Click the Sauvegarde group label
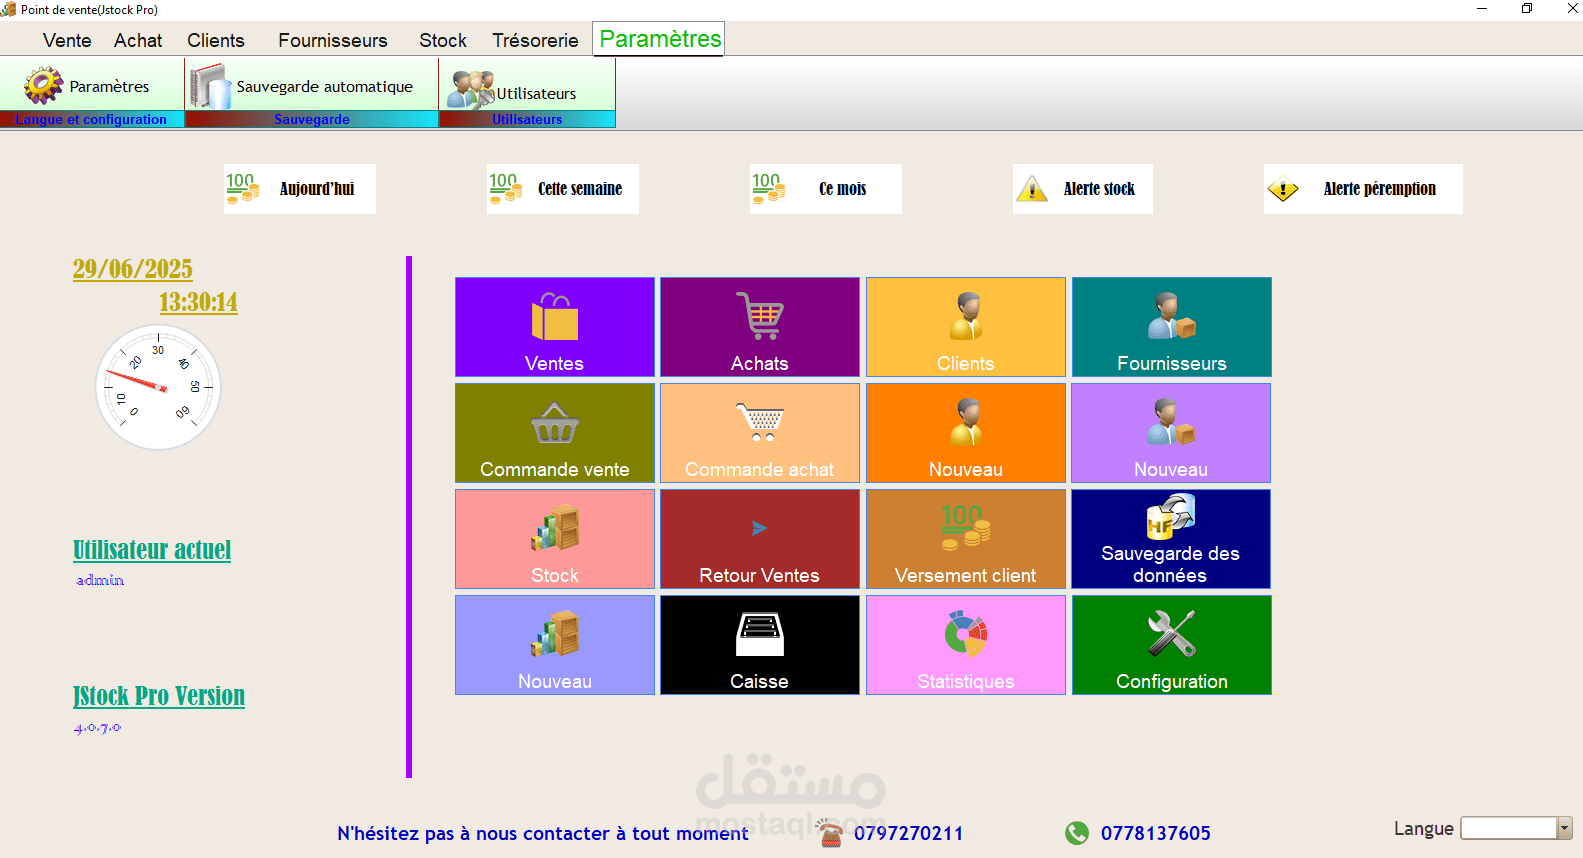Screen dimensions: 1583x858 (x=312, y=119)
